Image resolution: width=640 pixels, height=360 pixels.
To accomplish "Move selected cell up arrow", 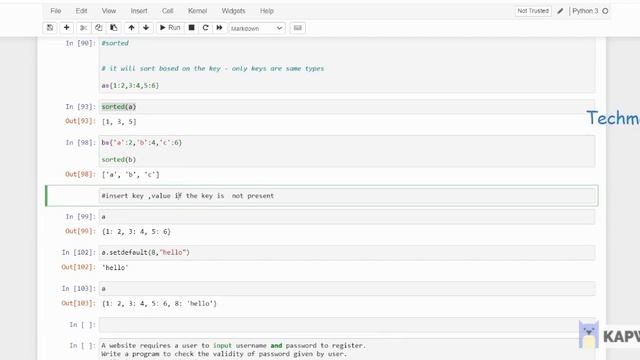I will point(131,28).
